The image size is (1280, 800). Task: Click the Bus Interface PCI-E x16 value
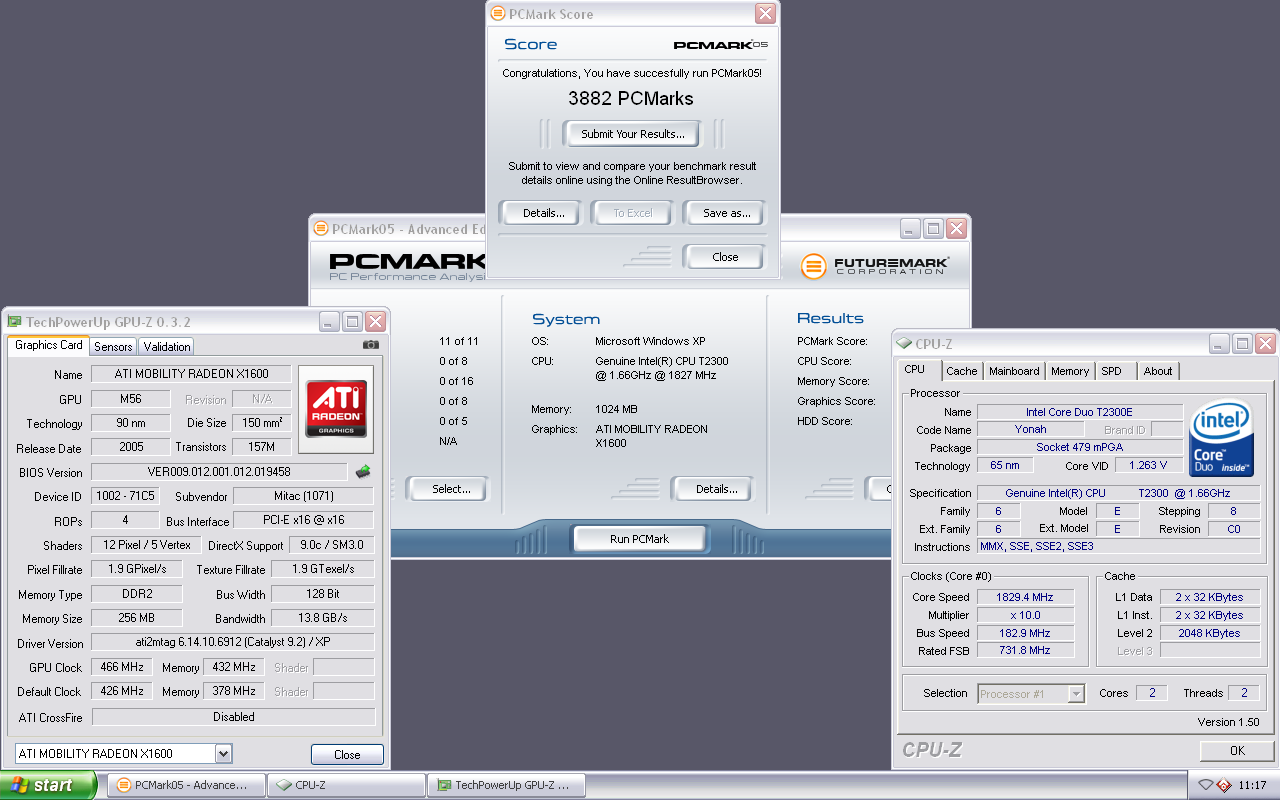point(304,521)
